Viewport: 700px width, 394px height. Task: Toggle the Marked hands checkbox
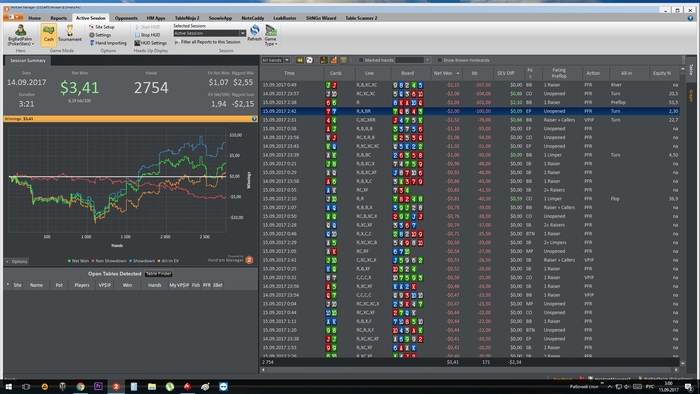361,60
